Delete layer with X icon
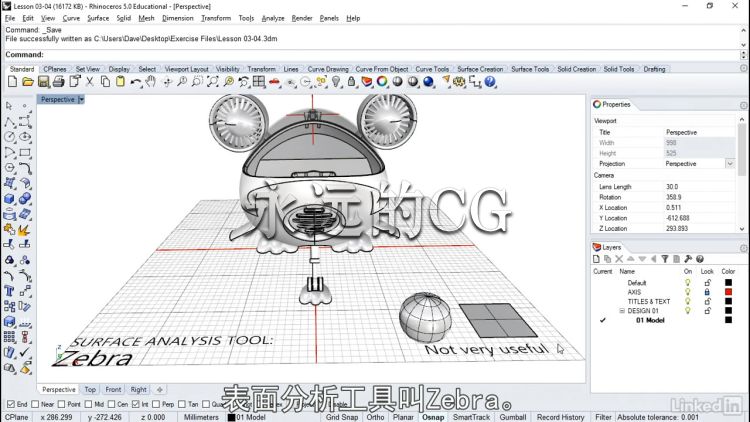Viewport: 750px width, 422px height. pos(619,259)
